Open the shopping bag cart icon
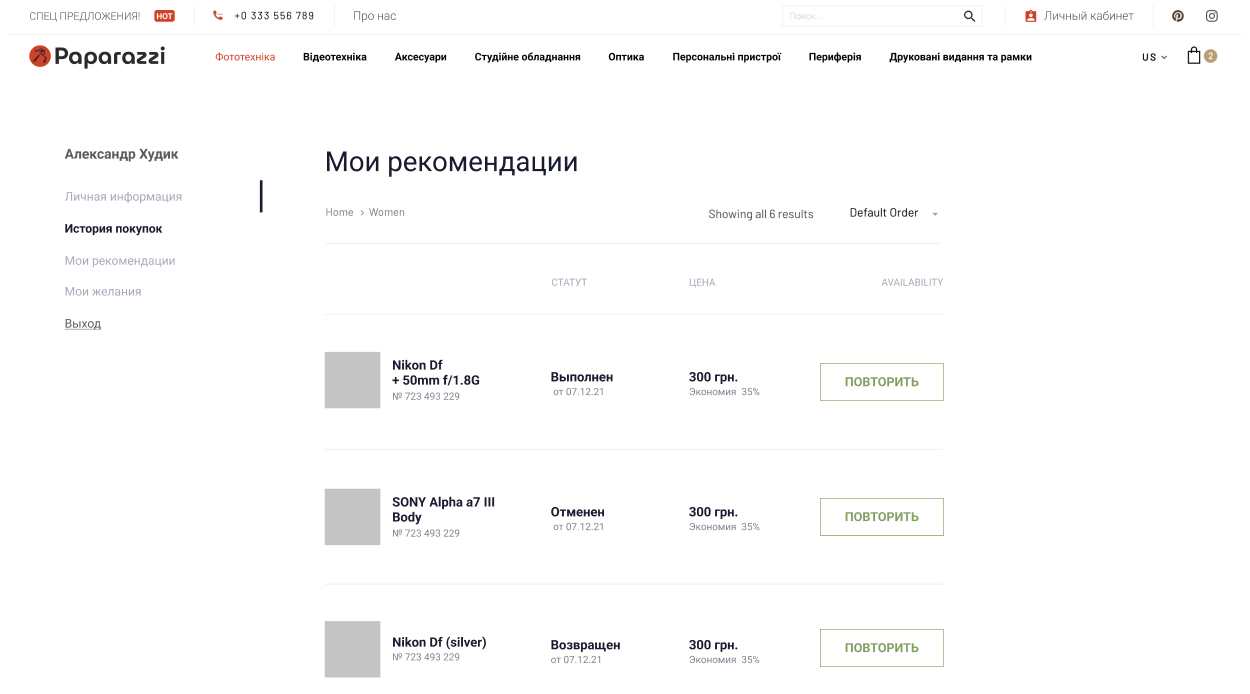1250x694 pixels. [x=1194, y=56]
